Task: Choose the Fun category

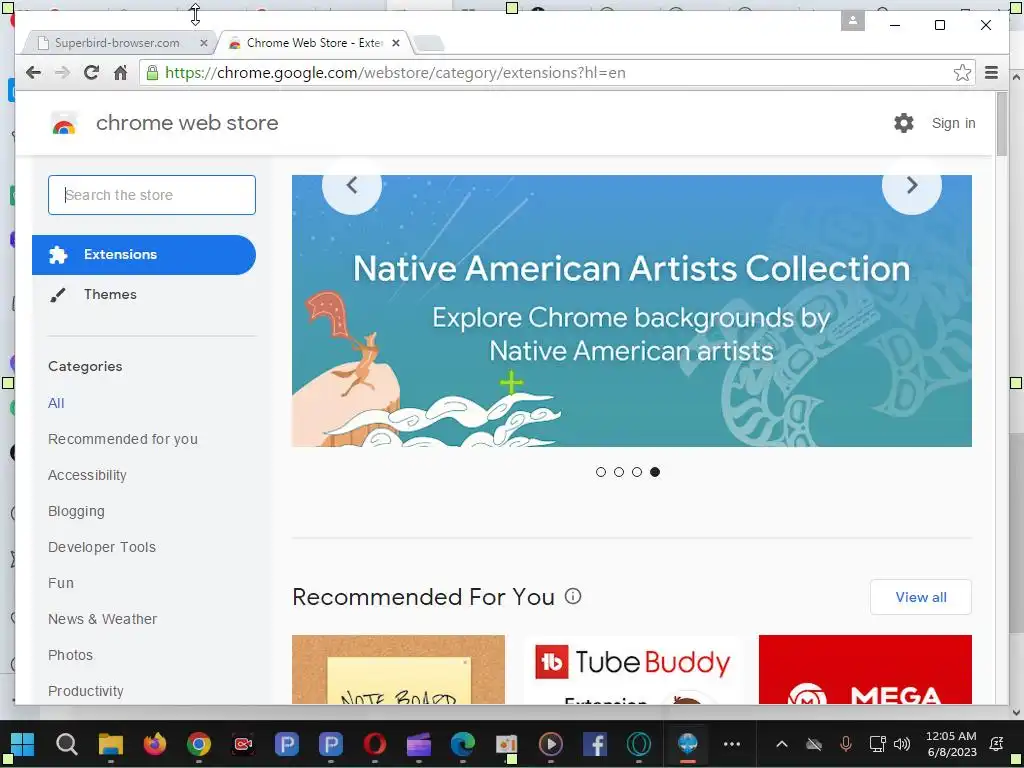Action: pos(61,583)
